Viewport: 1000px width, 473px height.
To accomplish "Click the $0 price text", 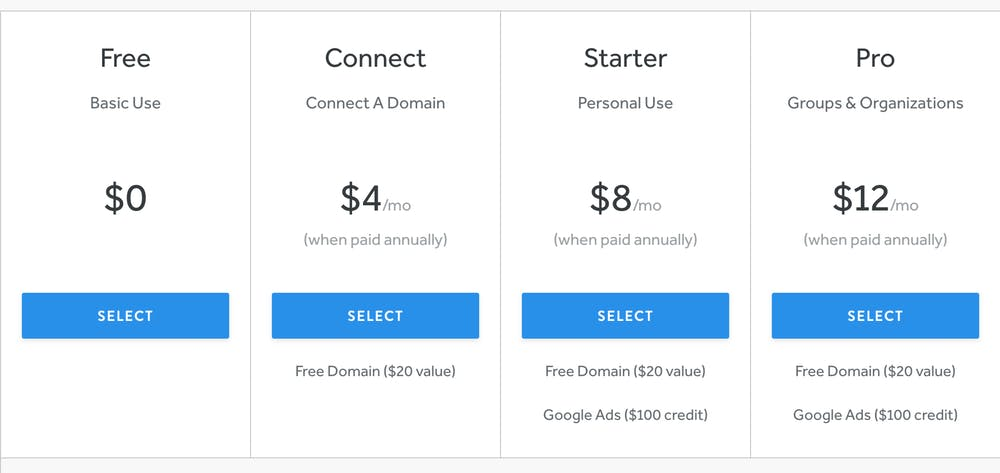I will point(125,198).
